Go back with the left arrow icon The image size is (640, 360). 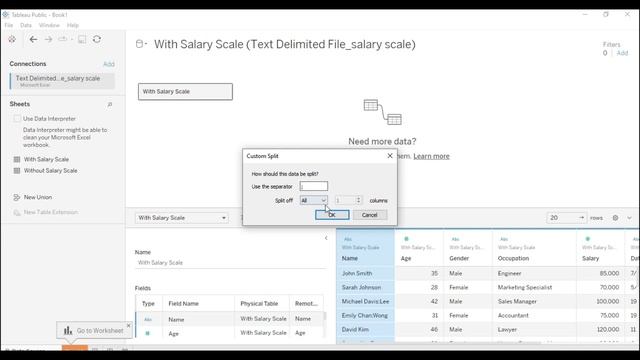(x=33, y=39)
